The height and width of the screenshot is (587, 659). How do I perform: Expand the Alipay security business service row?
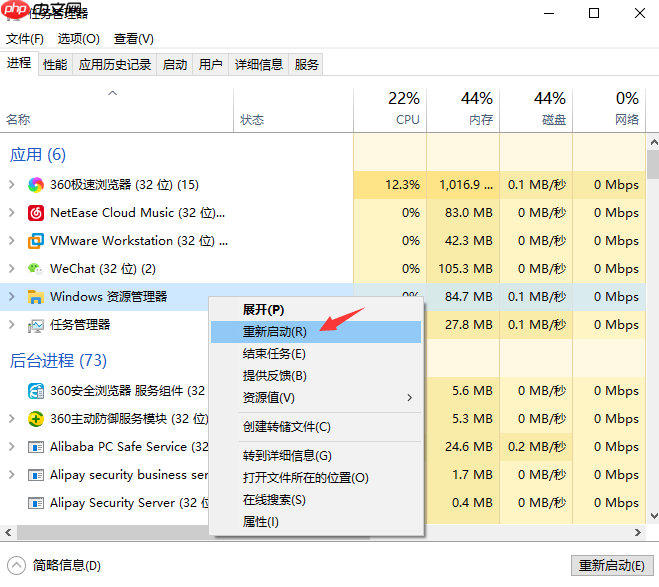(x=12, y=475)
